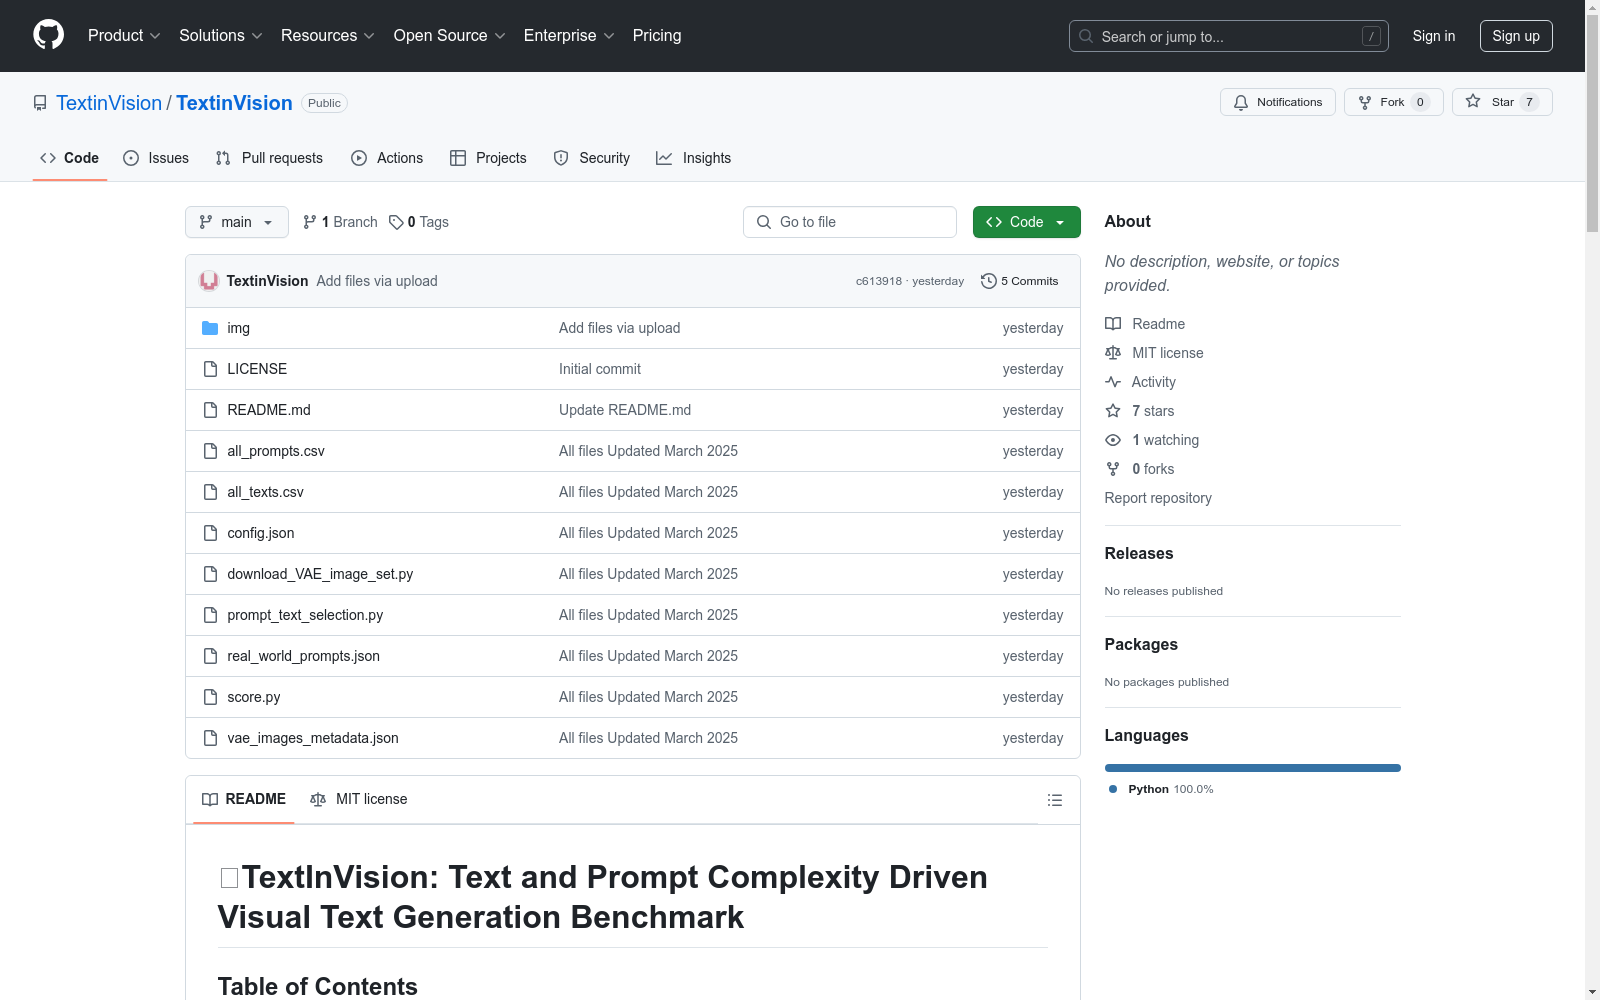1600x1000 pixels.
Task: Open download_VAE_image_set.py file
Action: pos(320,574)
